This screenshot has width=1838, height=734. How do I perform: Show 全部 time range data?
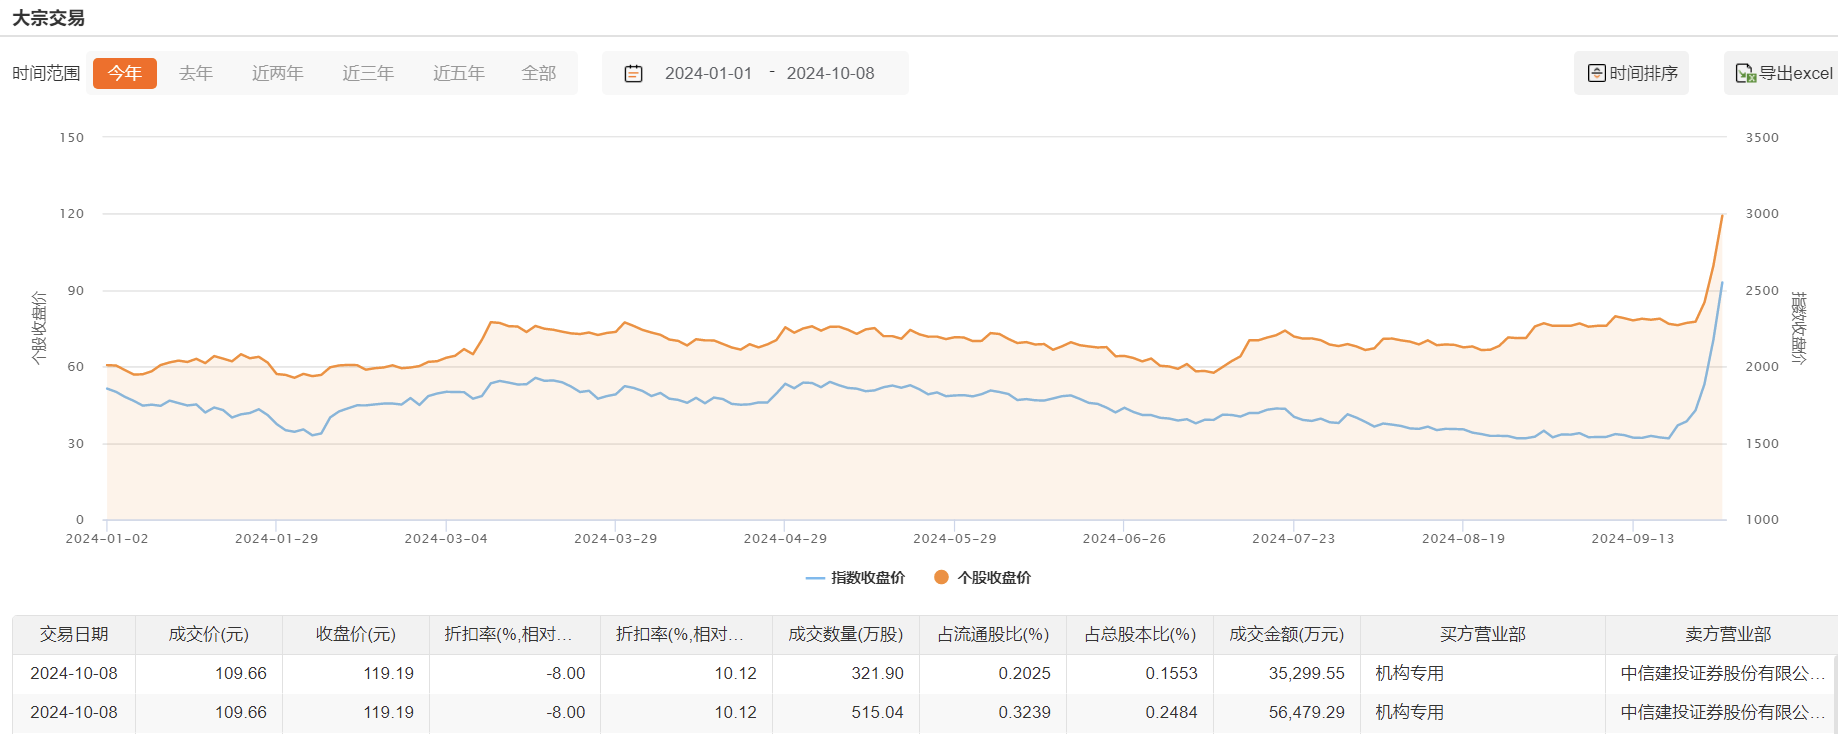pos(539,74)
